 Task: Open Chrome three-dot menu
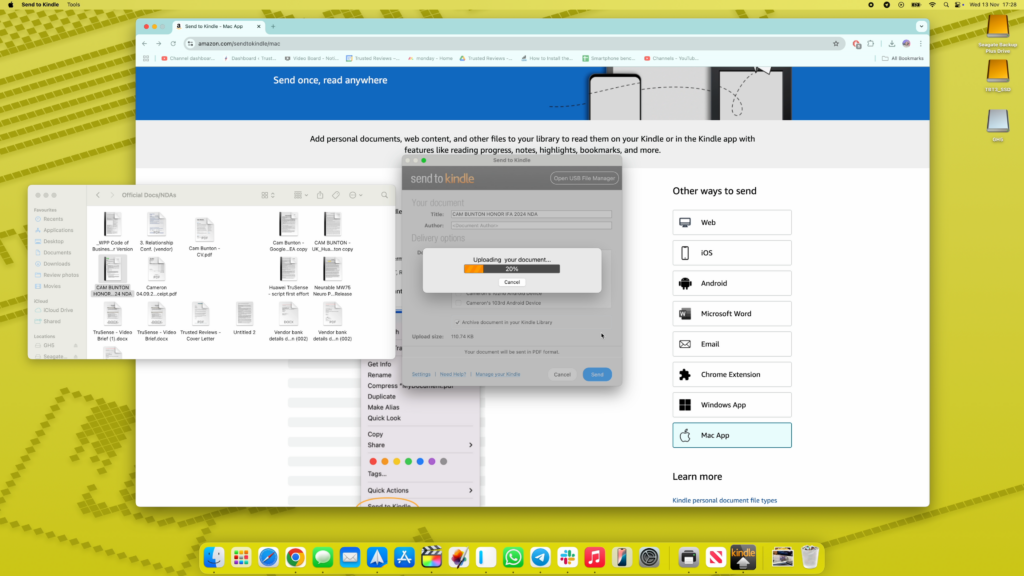coord(921,44)
